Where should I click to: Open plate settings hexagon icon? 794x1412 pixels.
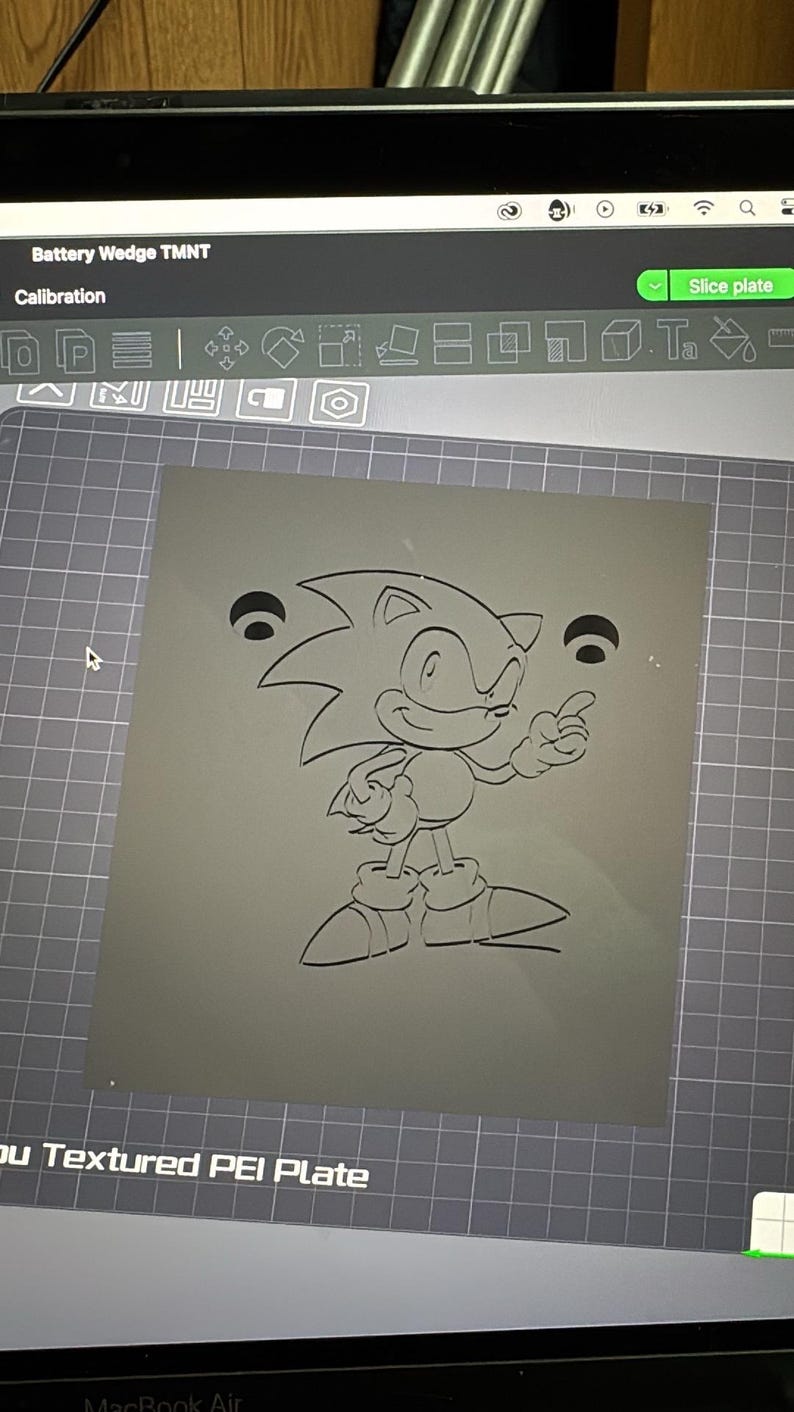click(x=339, y=403)
